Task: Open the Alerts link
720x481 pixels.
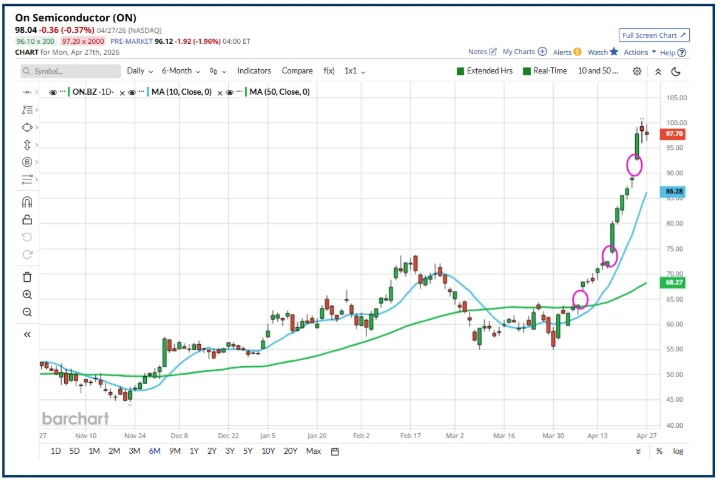Action: 562,52
